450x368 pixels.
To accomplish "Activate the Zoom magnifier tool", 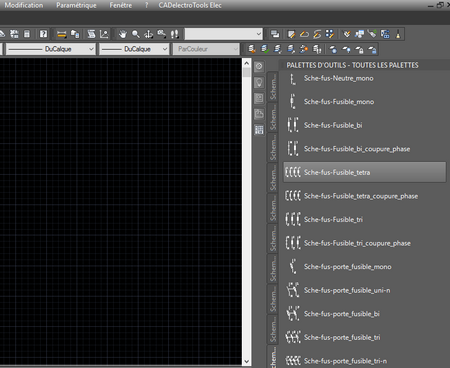I will click(x=136, y=34).
